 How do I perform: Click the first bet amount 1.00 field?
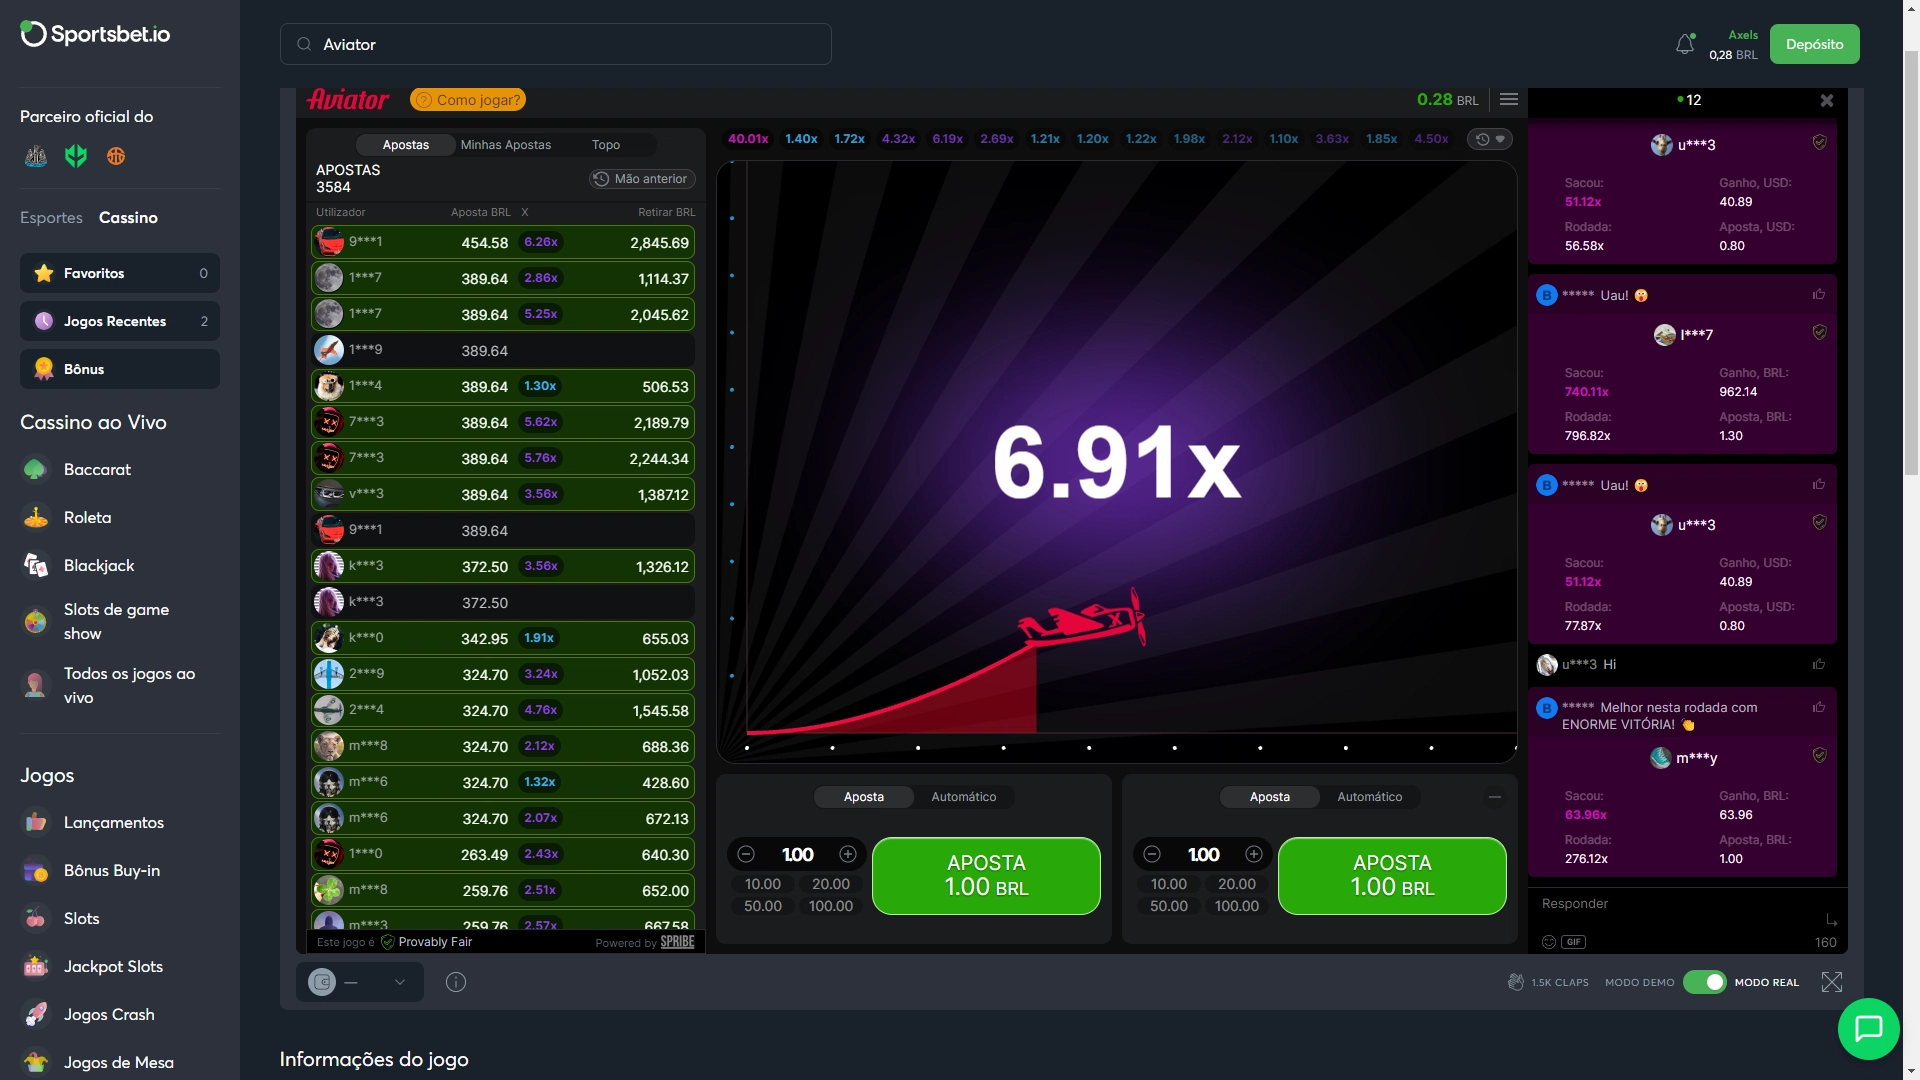[x=797, y=854]
